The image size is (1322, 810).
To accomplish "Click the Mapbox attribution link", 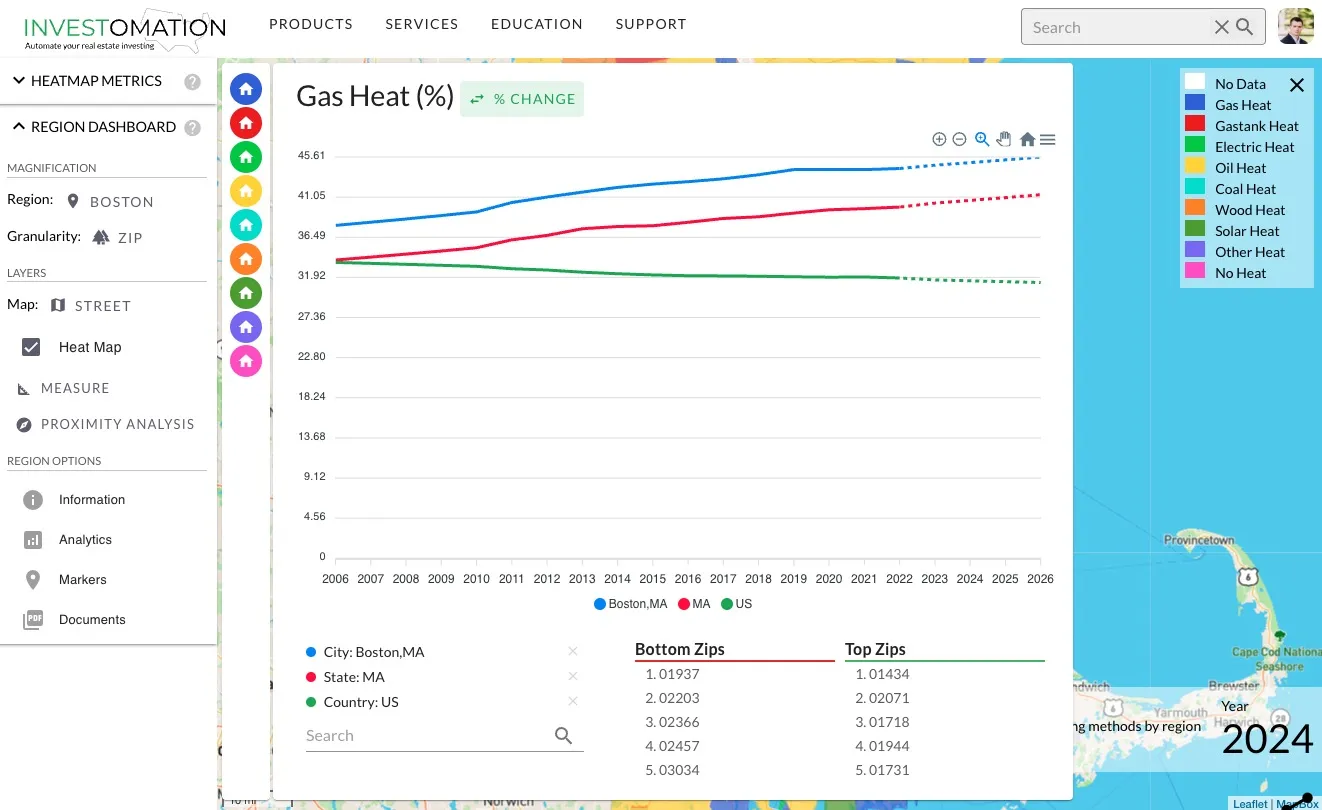I will pos(1297,803).
